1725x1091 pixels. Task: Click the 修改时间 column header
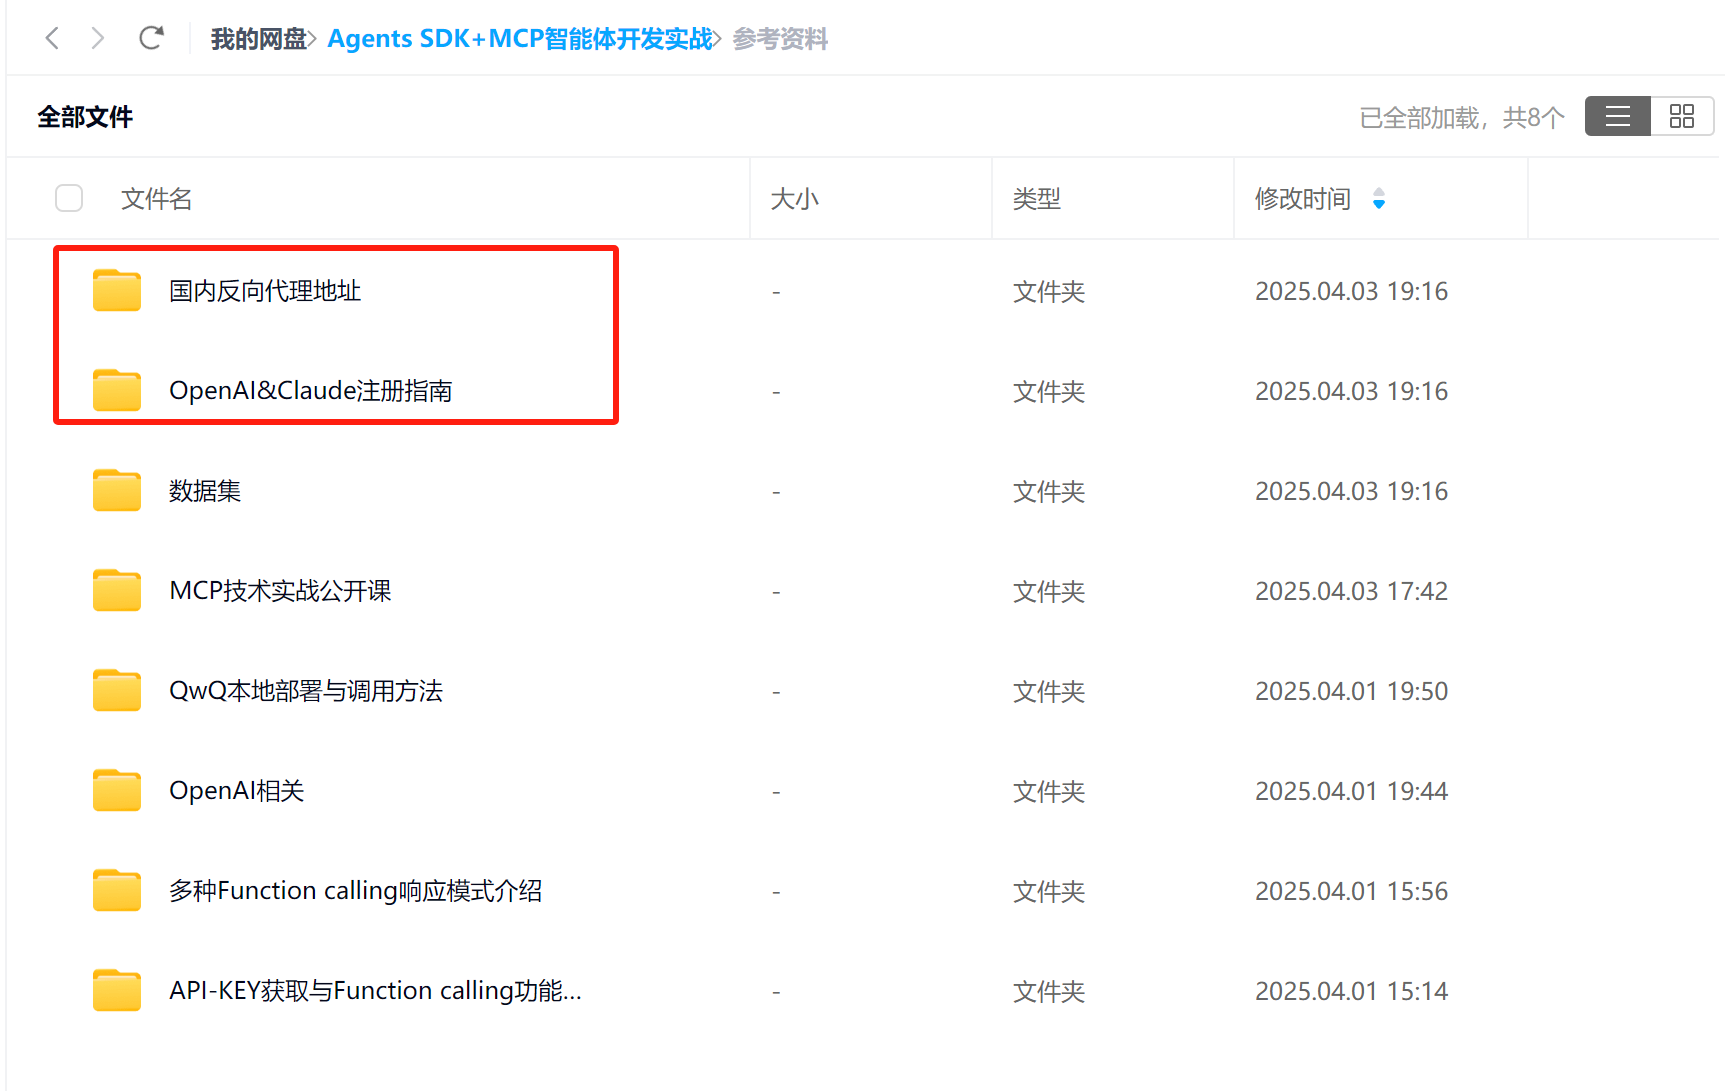(x=1303, y=199)
